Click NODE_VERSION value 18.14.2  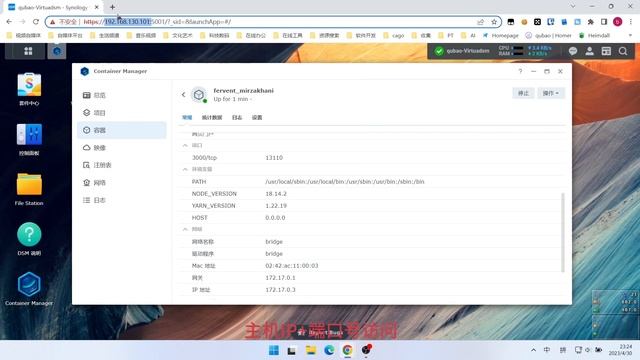(x=276, y=194)
